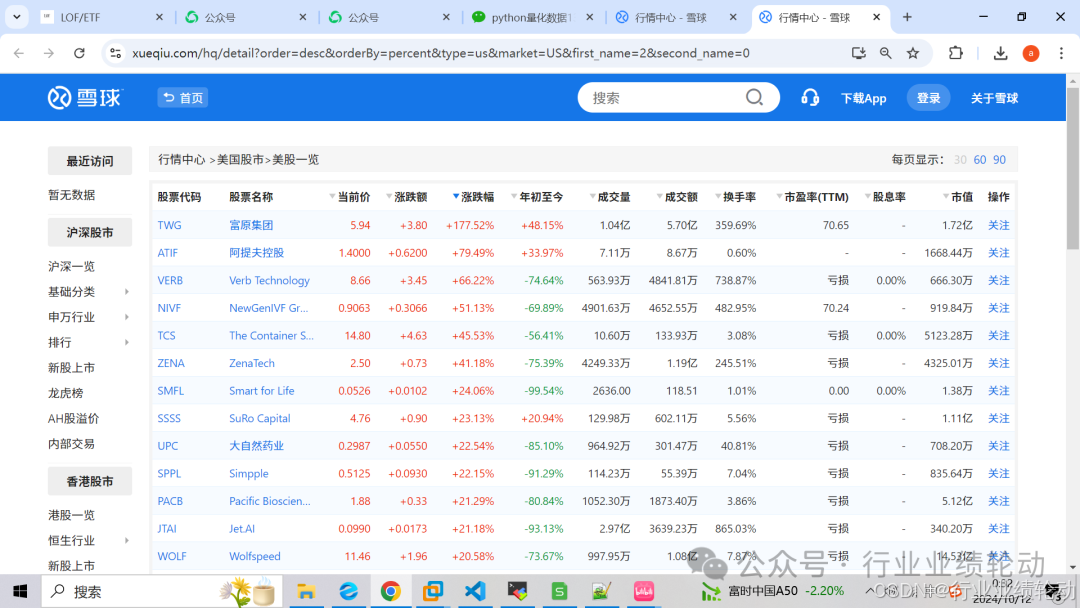Click the zoom magnifier icon in address bar
The image size is (1080, 608).
pyautogui.click(x=885, y=53)
